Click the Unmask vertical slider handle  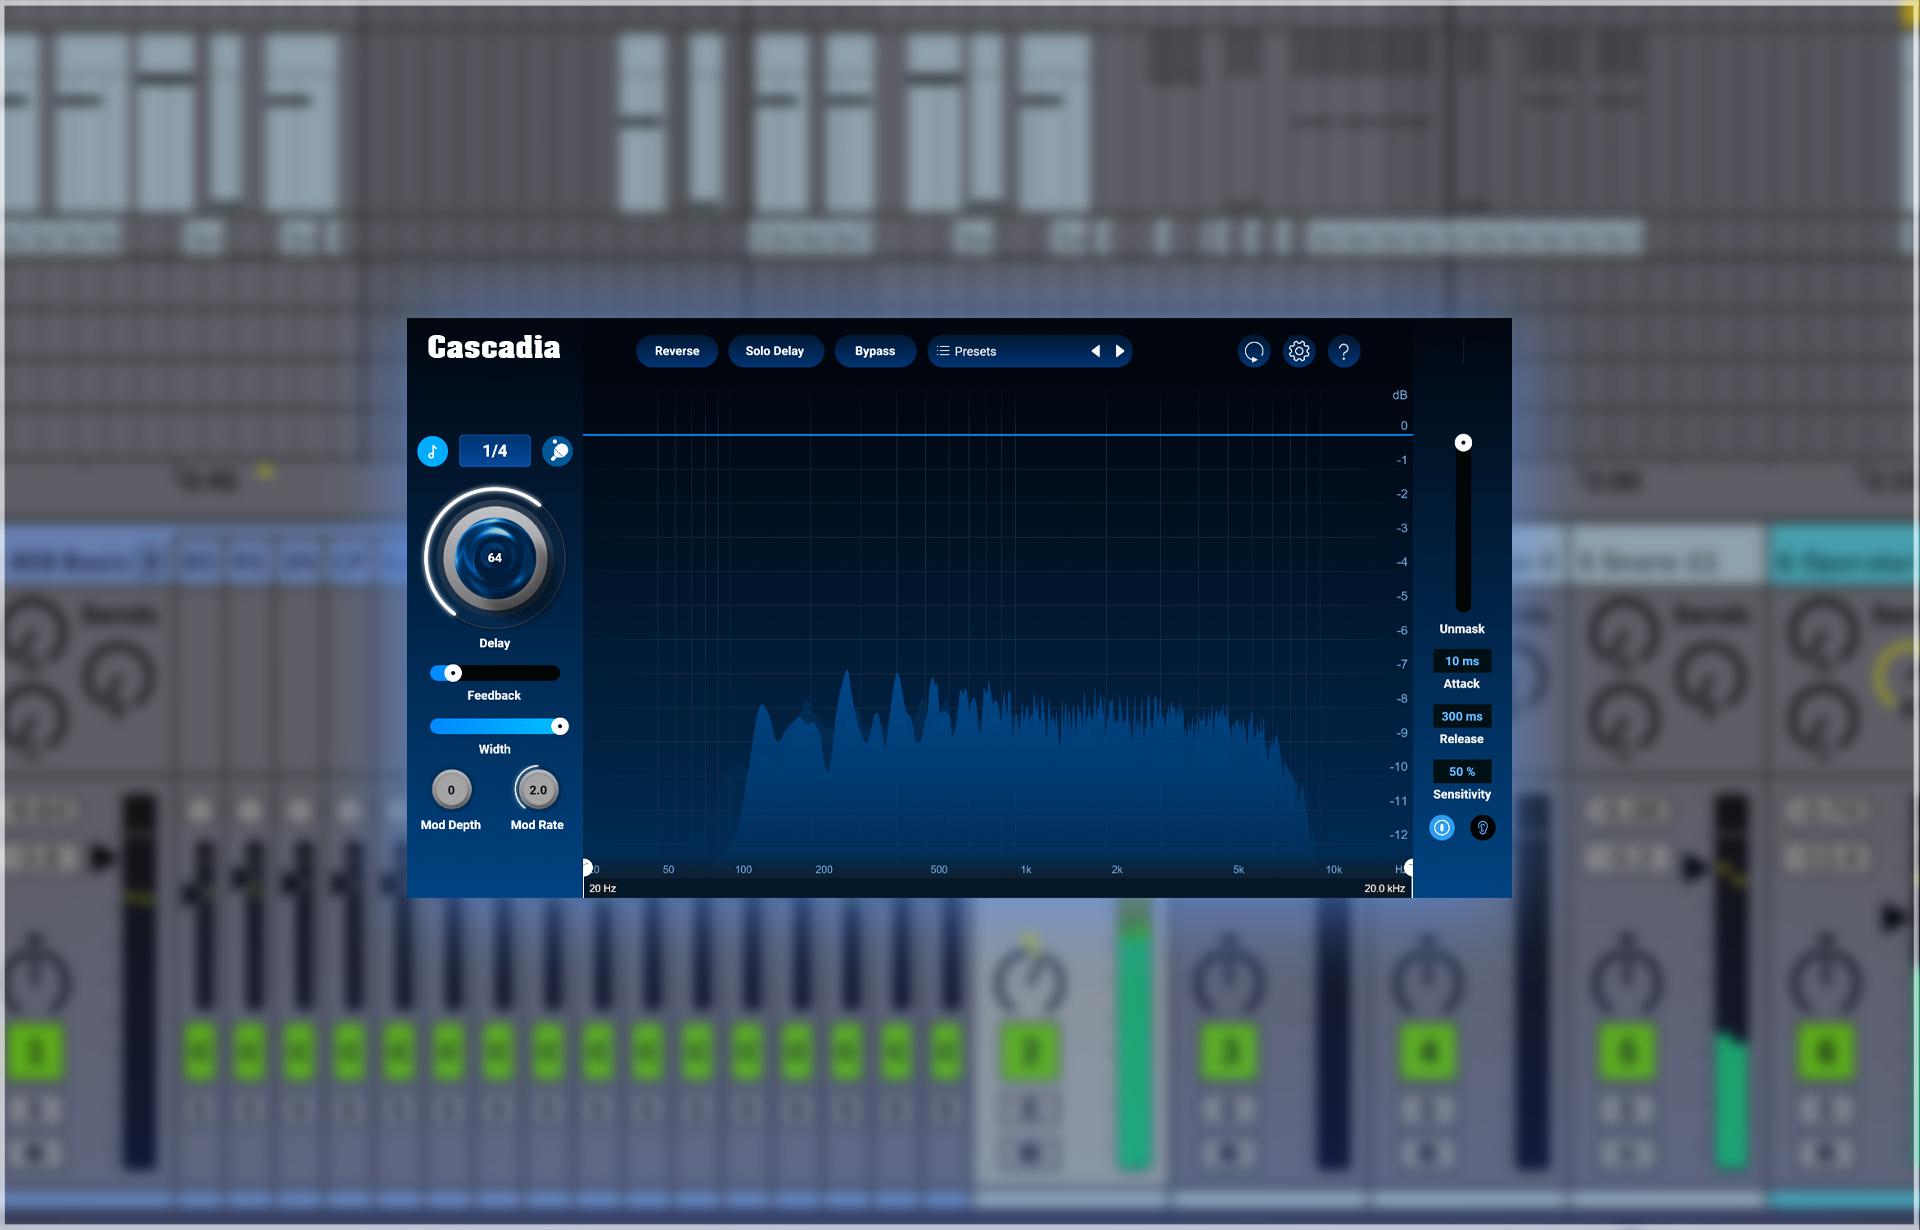(x=1463, y=442)
